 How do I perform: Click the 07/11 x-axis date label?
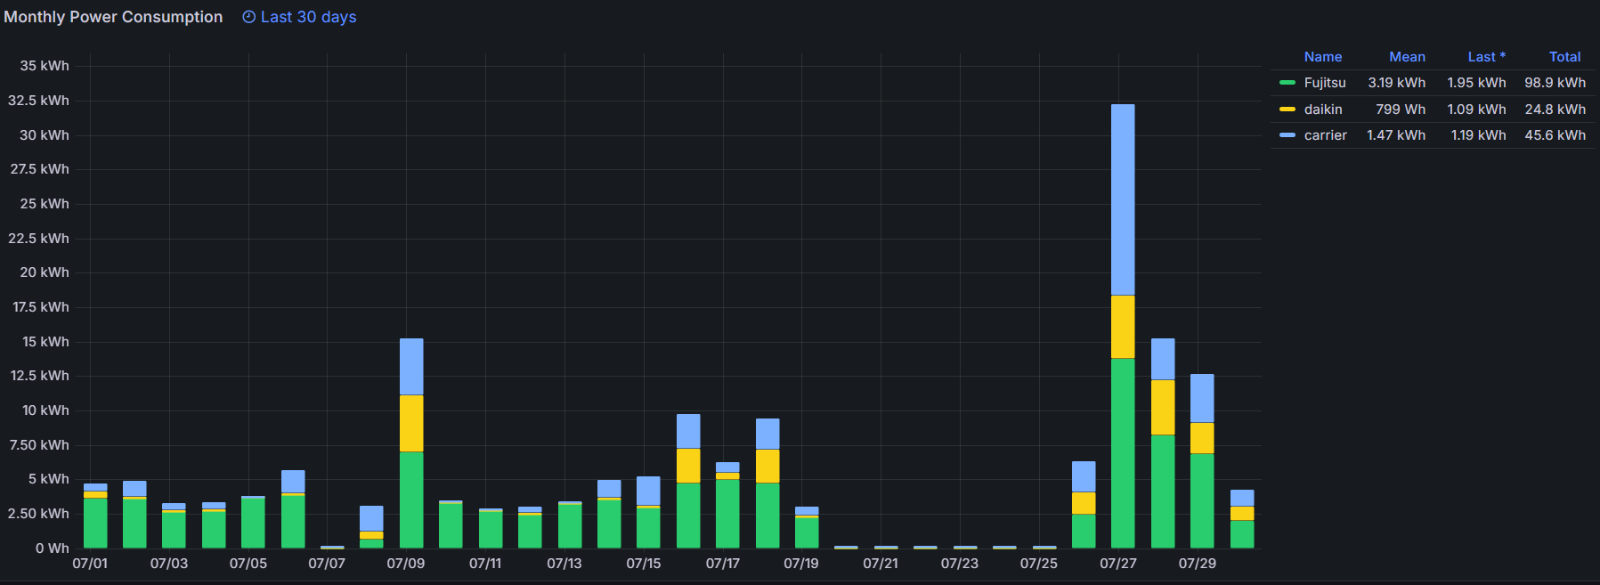coord(485,564)
